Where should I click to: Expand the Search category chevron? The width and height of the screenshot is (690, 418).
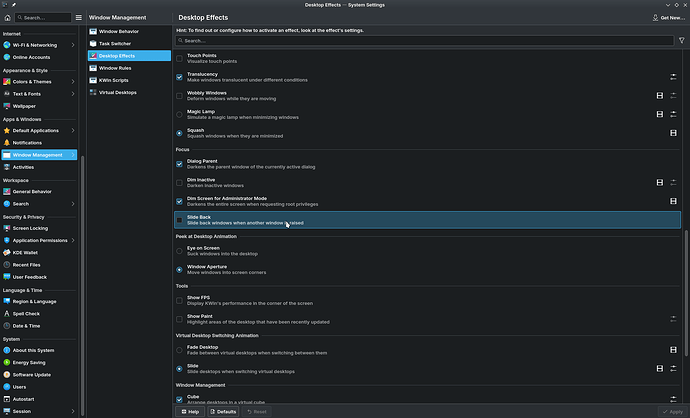click(x=73, y=204)
